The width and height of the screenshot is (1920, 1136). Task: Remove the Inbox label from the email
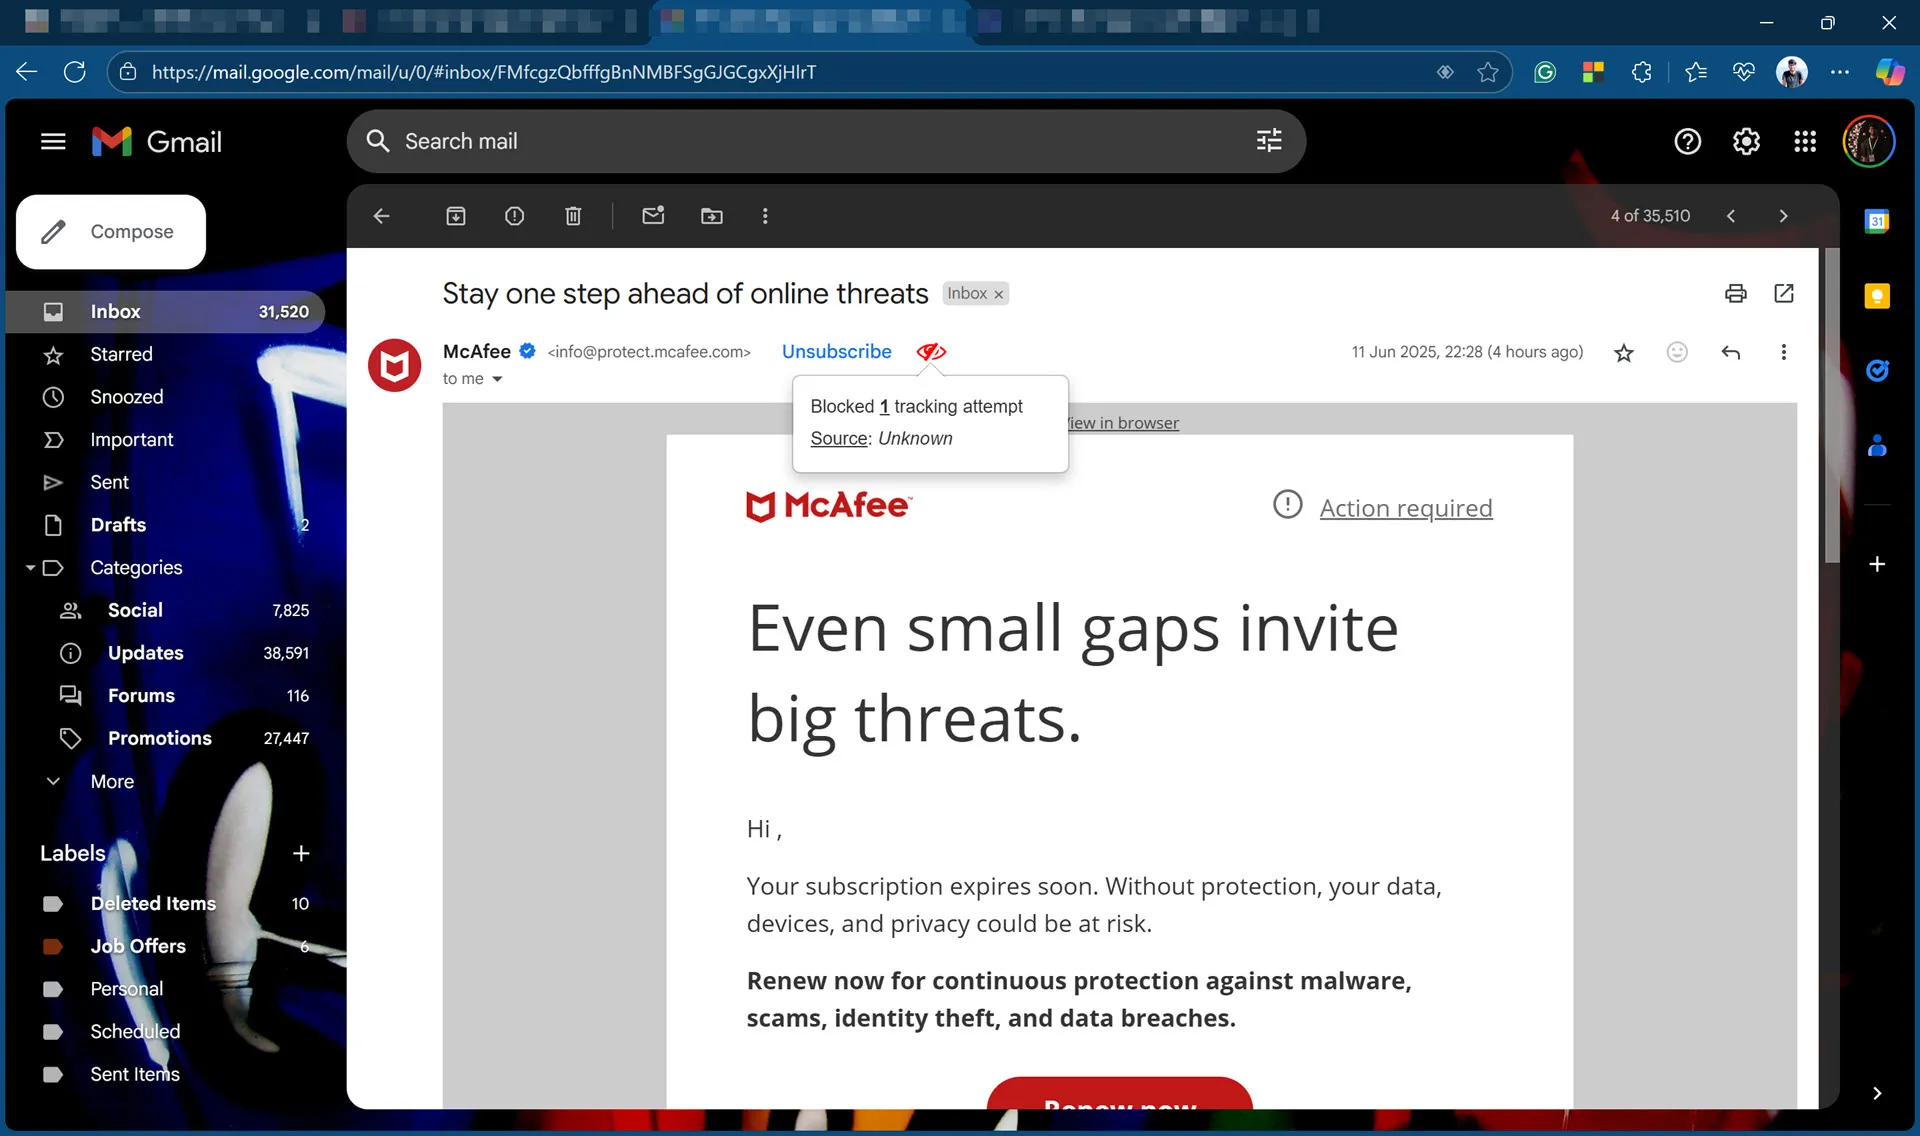[999, 293]
